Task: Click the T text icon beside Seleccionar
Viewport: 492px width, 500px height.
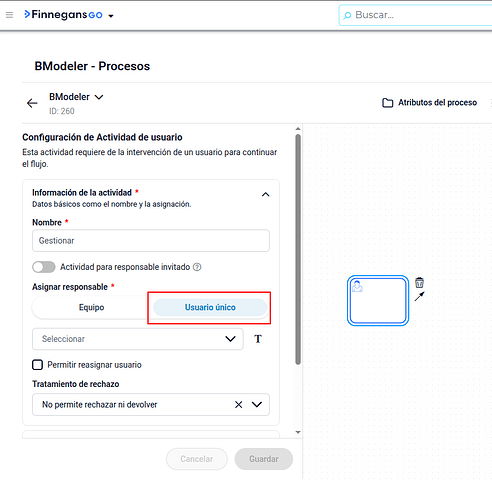Action: tap(258, 339)
